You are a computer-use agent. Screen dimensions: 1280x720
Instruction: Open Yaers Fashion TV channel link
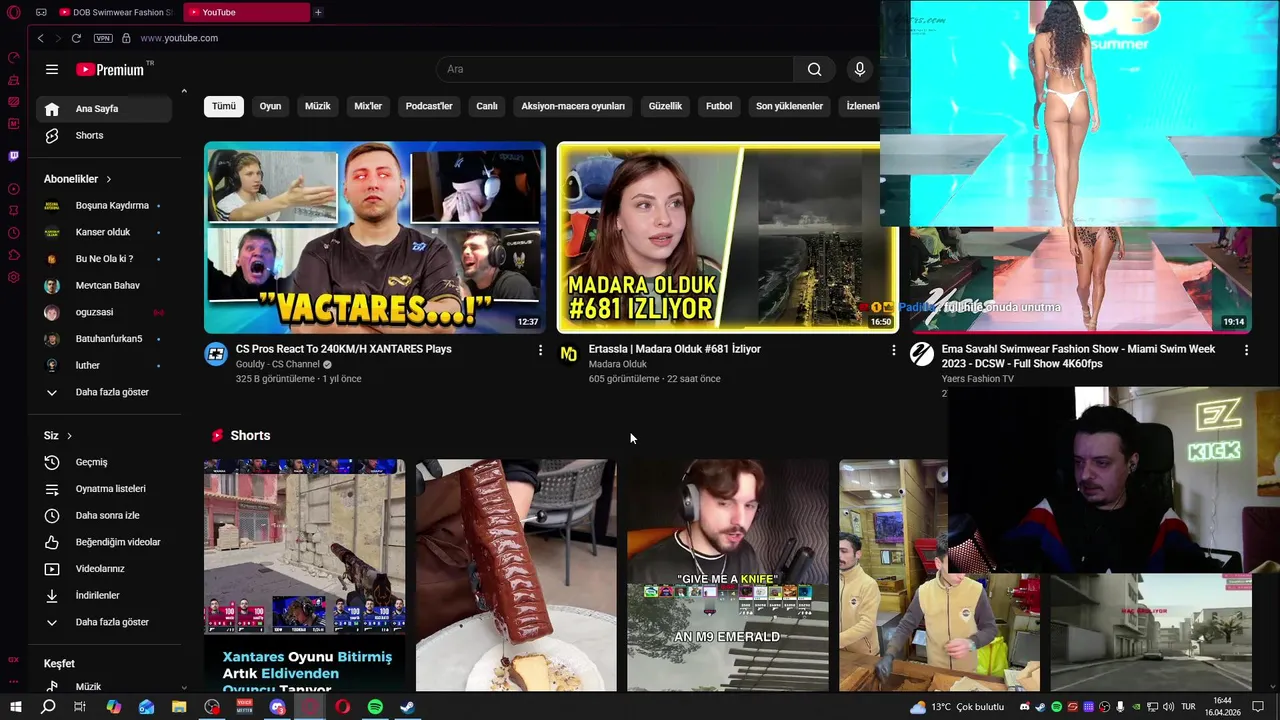pyautogui.click(x=977, y=379)
